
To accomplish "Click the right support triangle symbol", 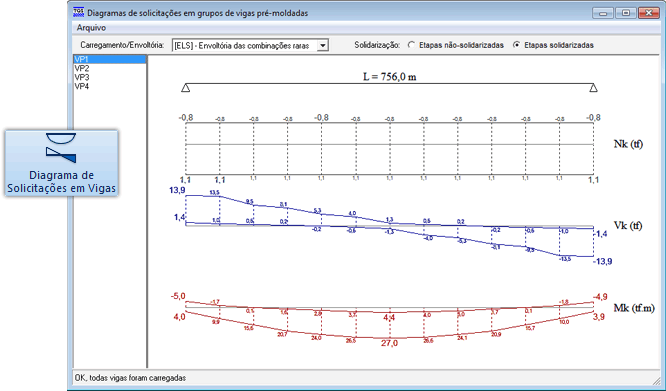I will tap(593, 88).
